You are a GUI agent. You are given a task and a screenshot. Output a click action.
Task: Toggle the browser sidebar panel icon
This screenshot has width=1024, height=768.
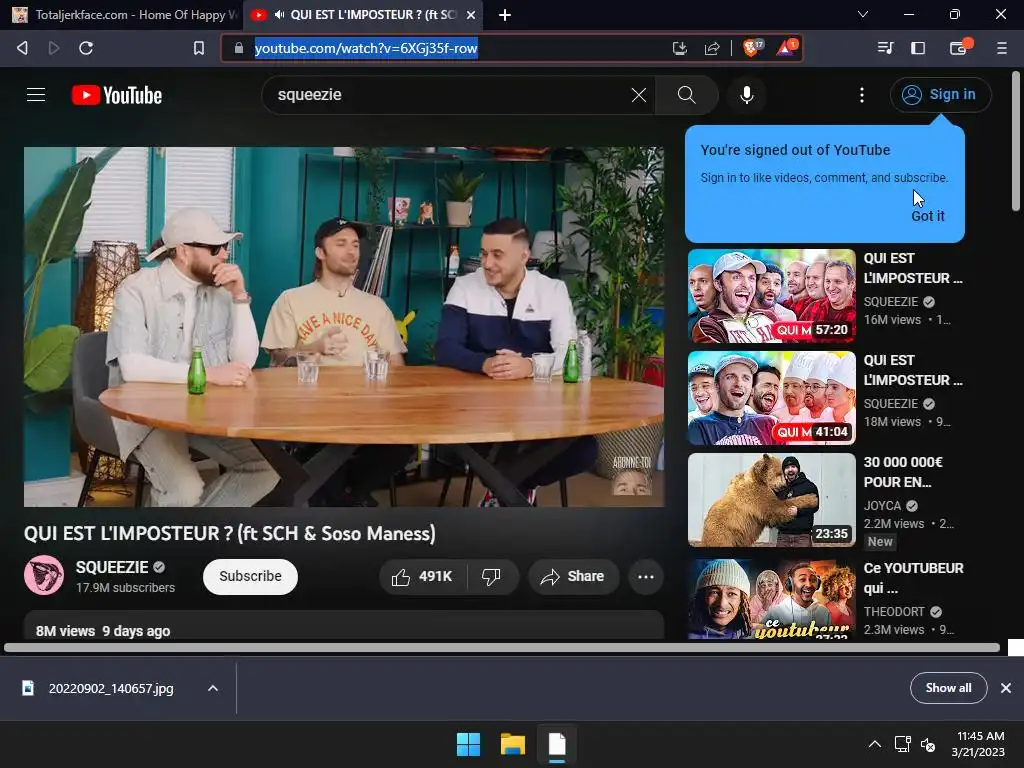(918, 48)
